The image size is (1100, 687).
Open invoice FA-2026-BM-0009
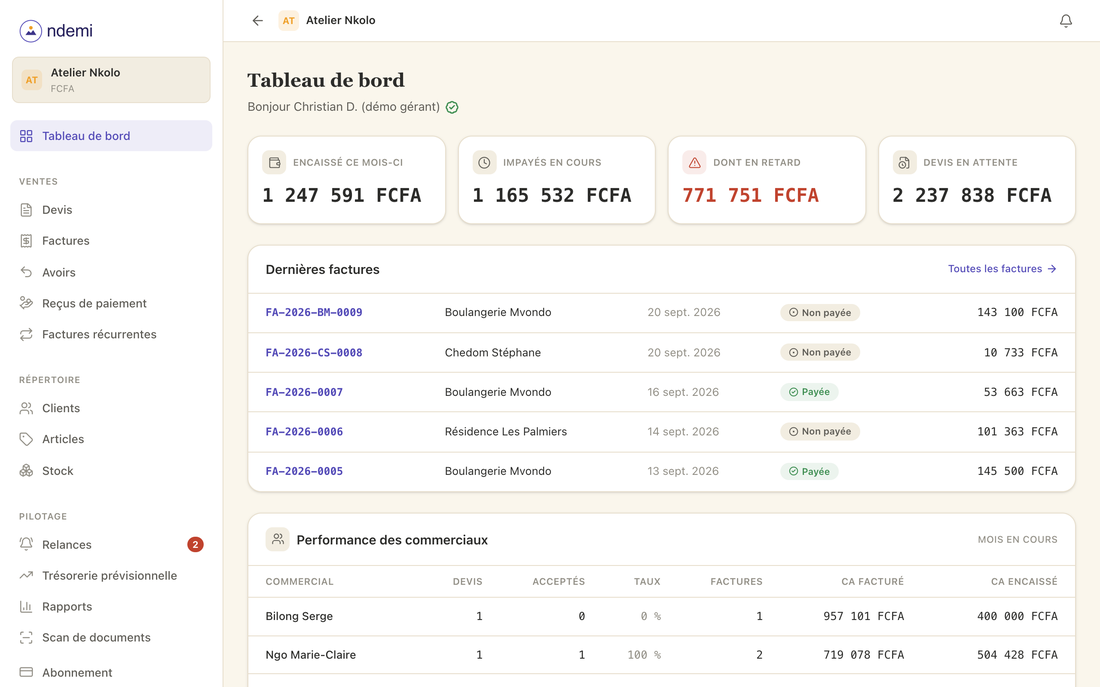coord(314,312)
